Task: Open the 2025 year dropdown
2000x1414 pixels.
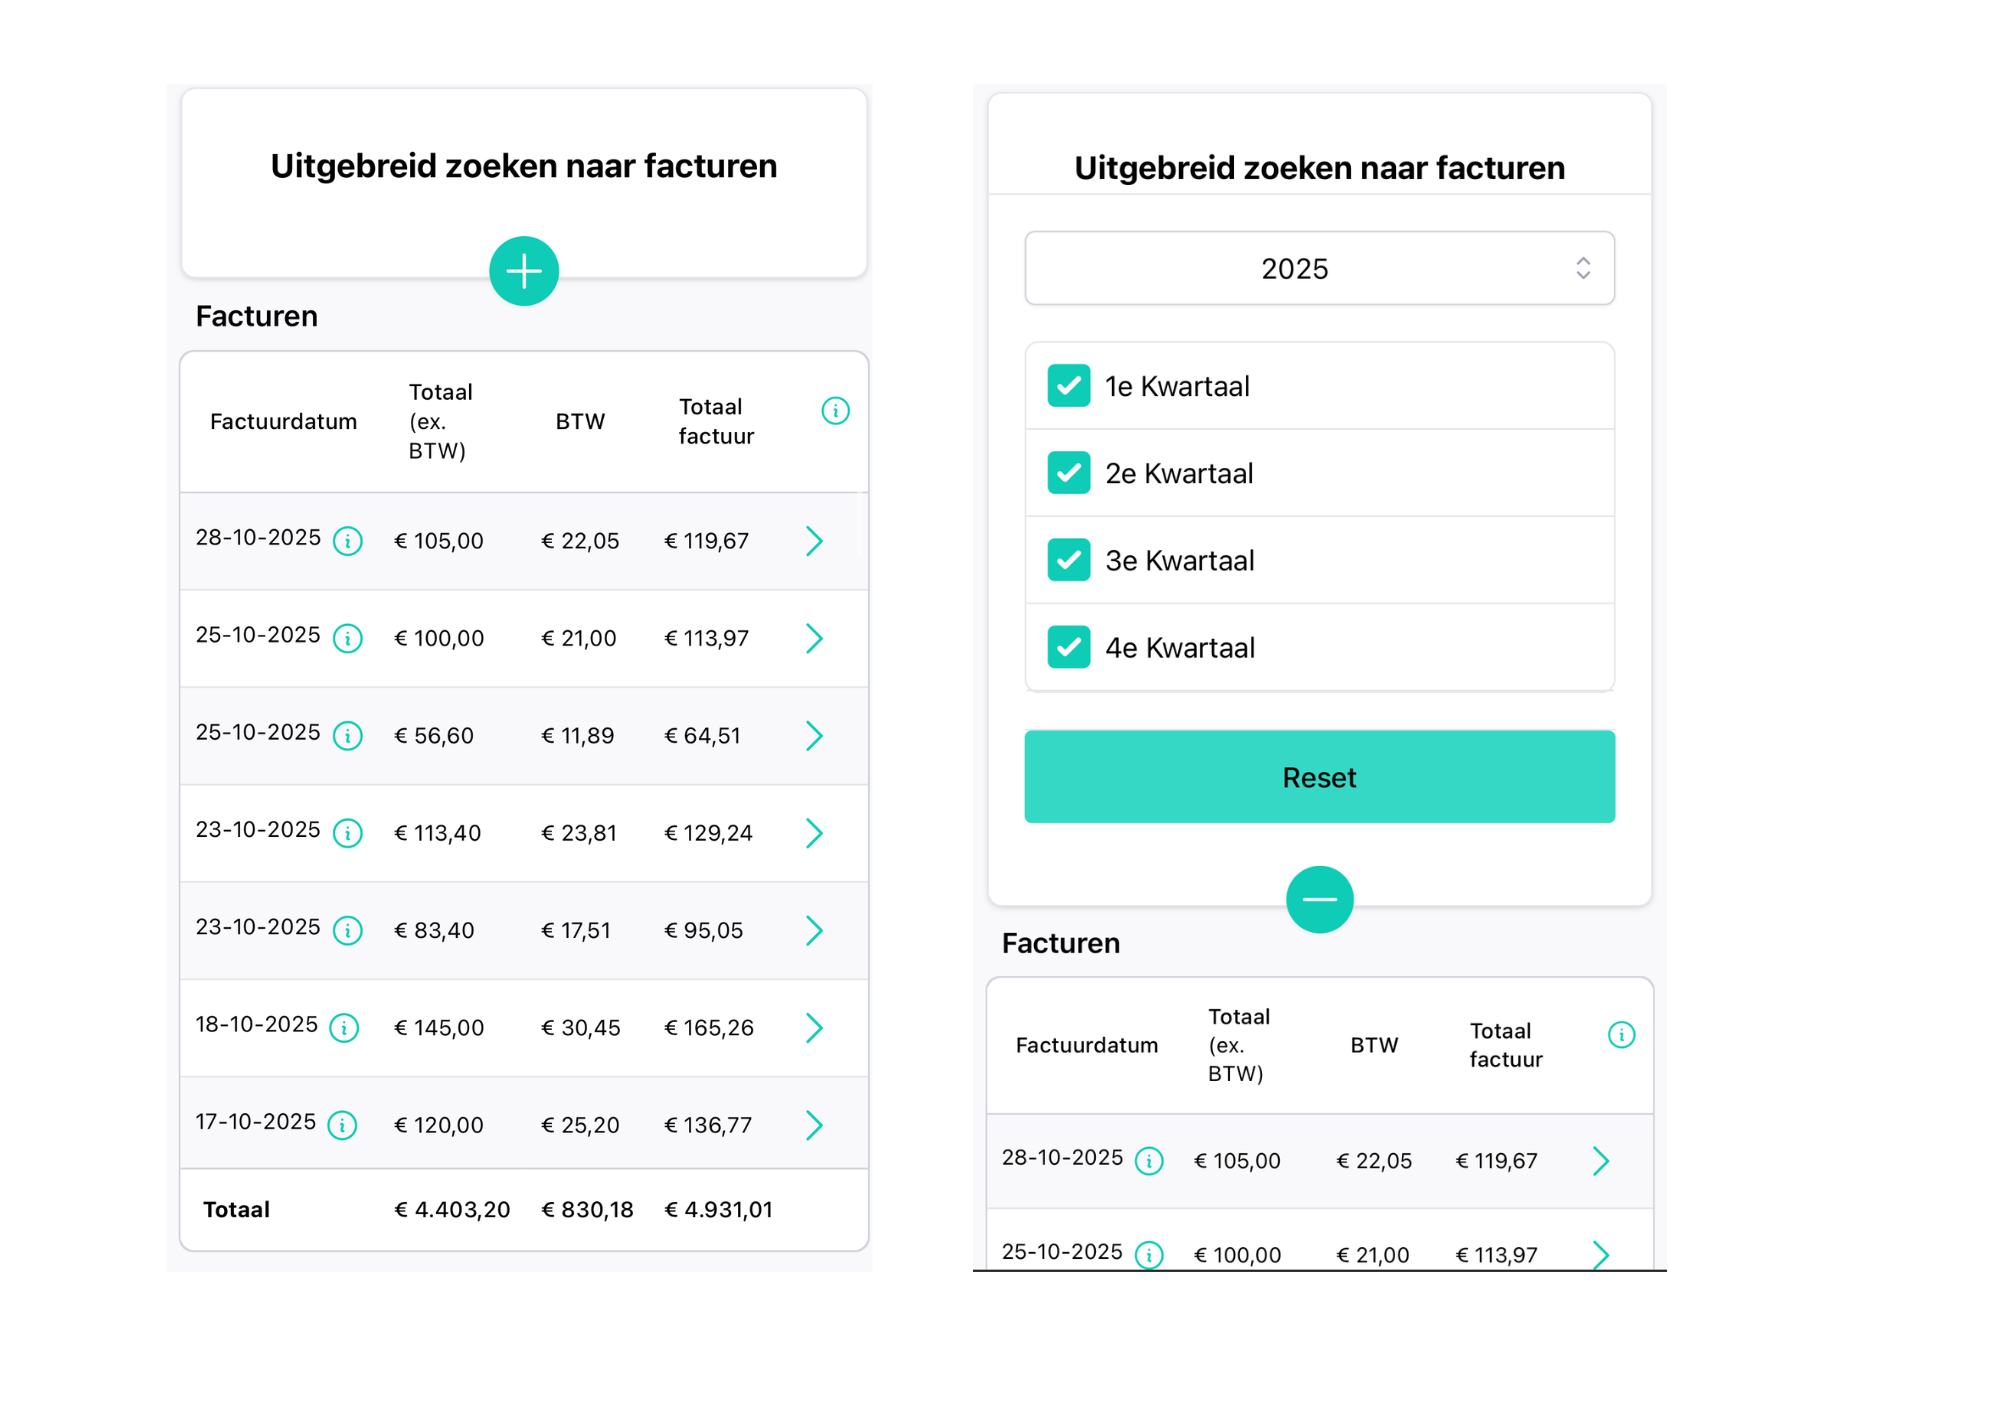Action: (x=1319, y=268)
